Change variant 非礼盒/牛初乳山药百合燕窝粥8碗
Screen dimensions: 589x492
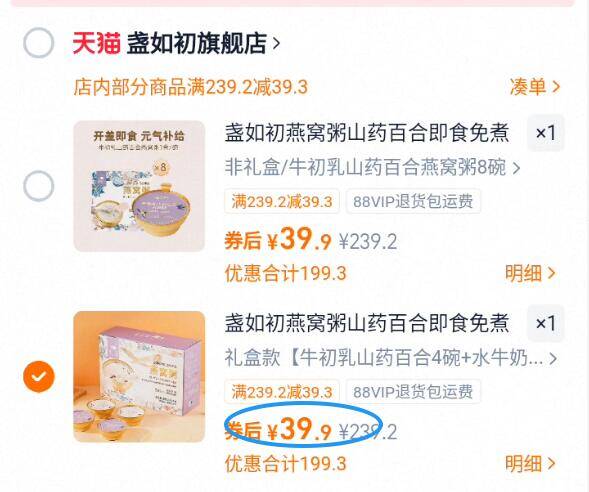372,168
